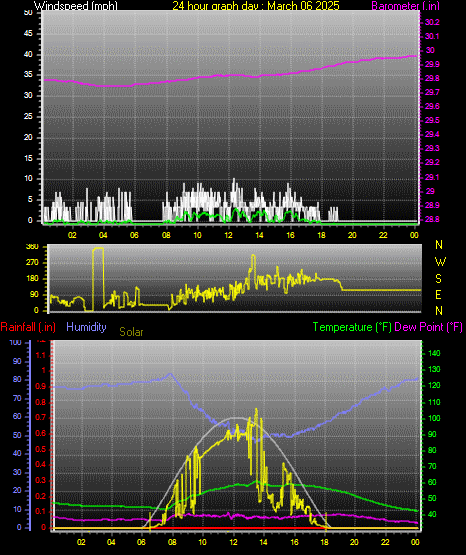466x555 pixels.
Task: Click the 50 mph windspeed scale value
Action: pyautogui.click(x=28, y=13)
